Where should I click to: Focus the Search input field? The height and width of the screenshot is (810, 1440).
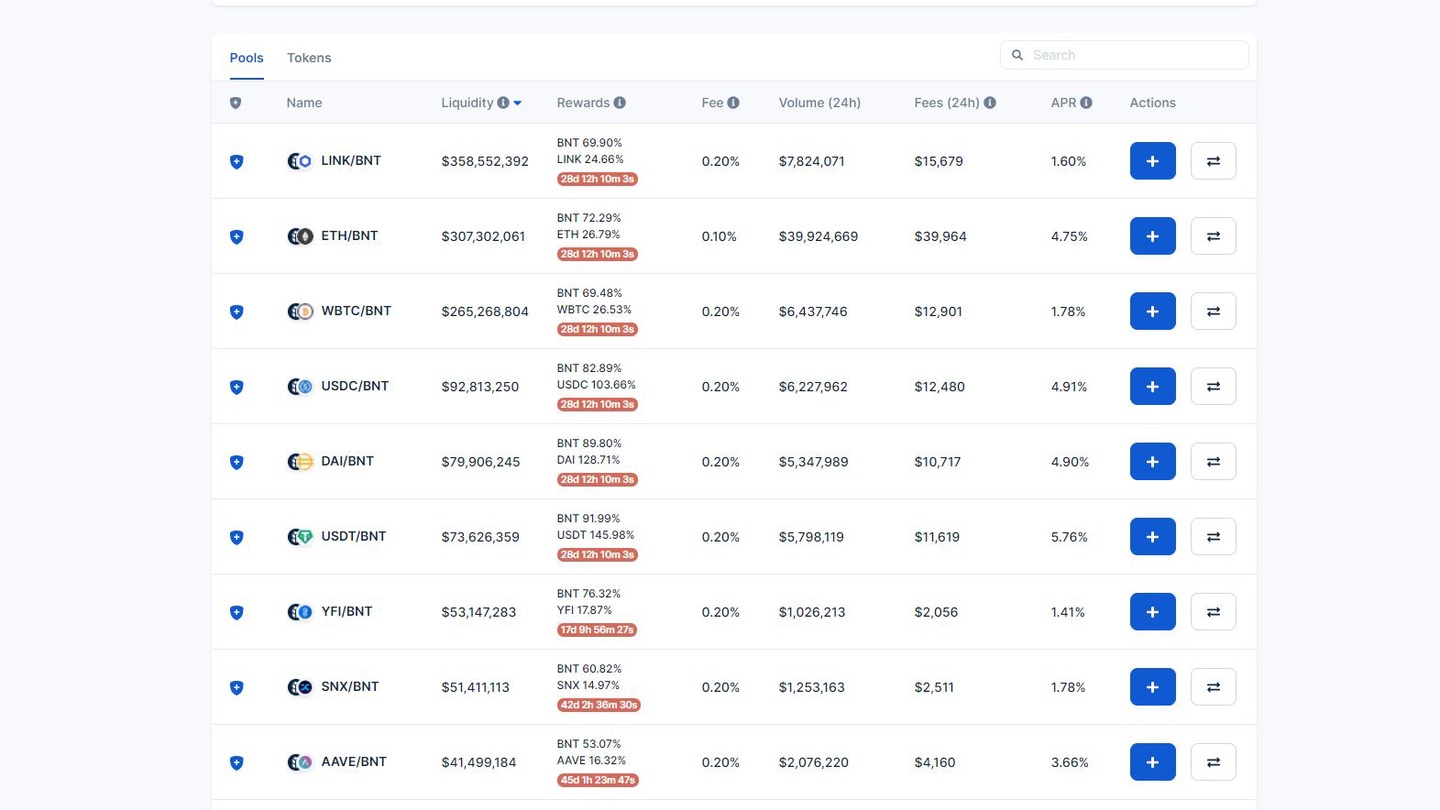1124,55
